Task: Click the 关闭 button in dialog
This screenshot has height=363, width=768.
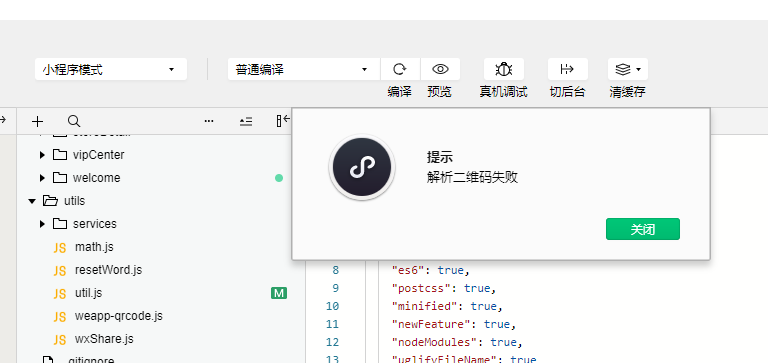Action: coord(643,229)
